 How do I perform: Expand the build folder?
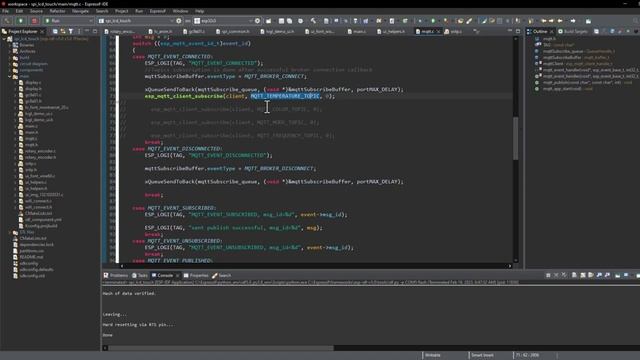tap(10, 58)
